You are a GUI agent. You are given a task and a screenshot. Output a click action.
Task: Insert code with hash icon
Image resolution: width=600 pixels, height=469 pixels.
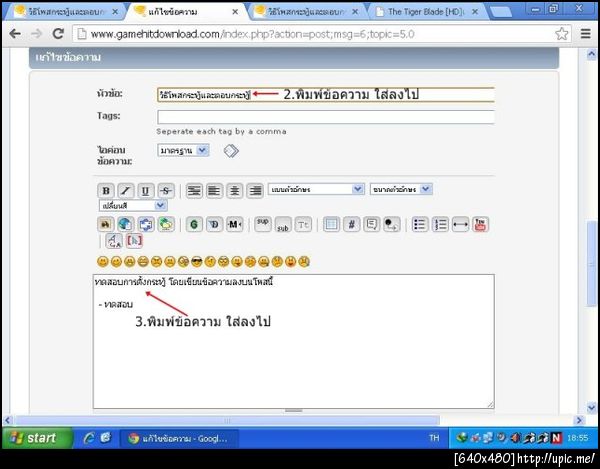pos(351,224)
